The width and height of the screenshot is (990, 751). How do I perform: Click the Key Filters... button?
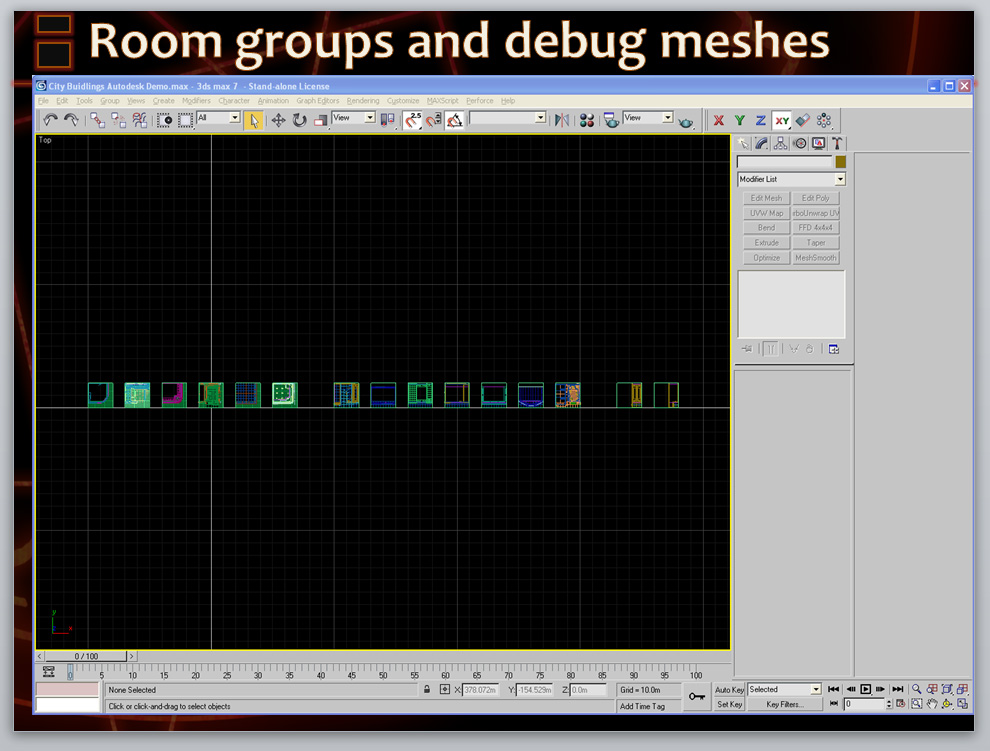[x=785, y=705]
